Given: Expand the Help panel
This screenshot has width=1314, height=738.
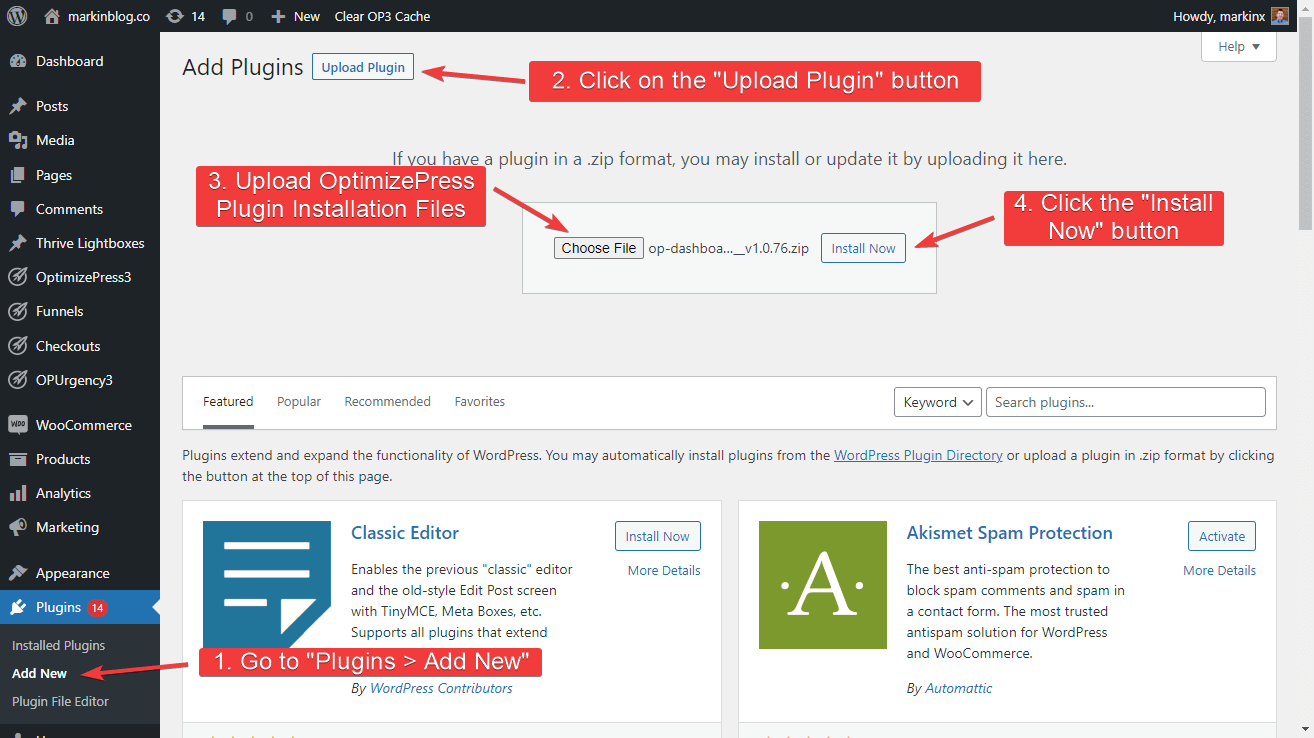Looking at the screenshot, I should [1238, 46].
